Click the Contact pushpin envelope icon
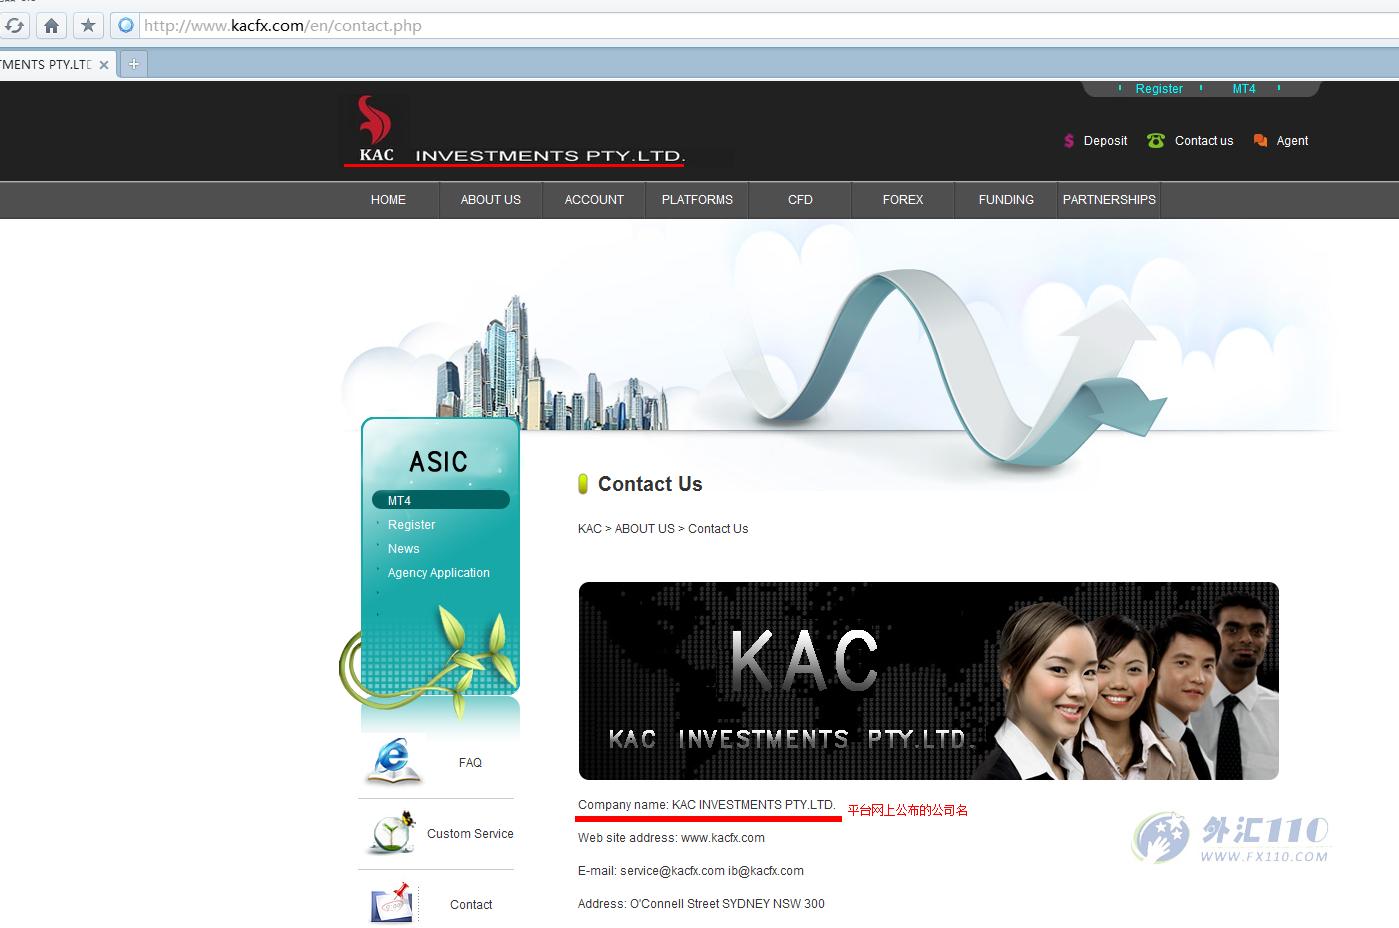Viewport: 1399px width, 928px height. [x=392, y=903]
